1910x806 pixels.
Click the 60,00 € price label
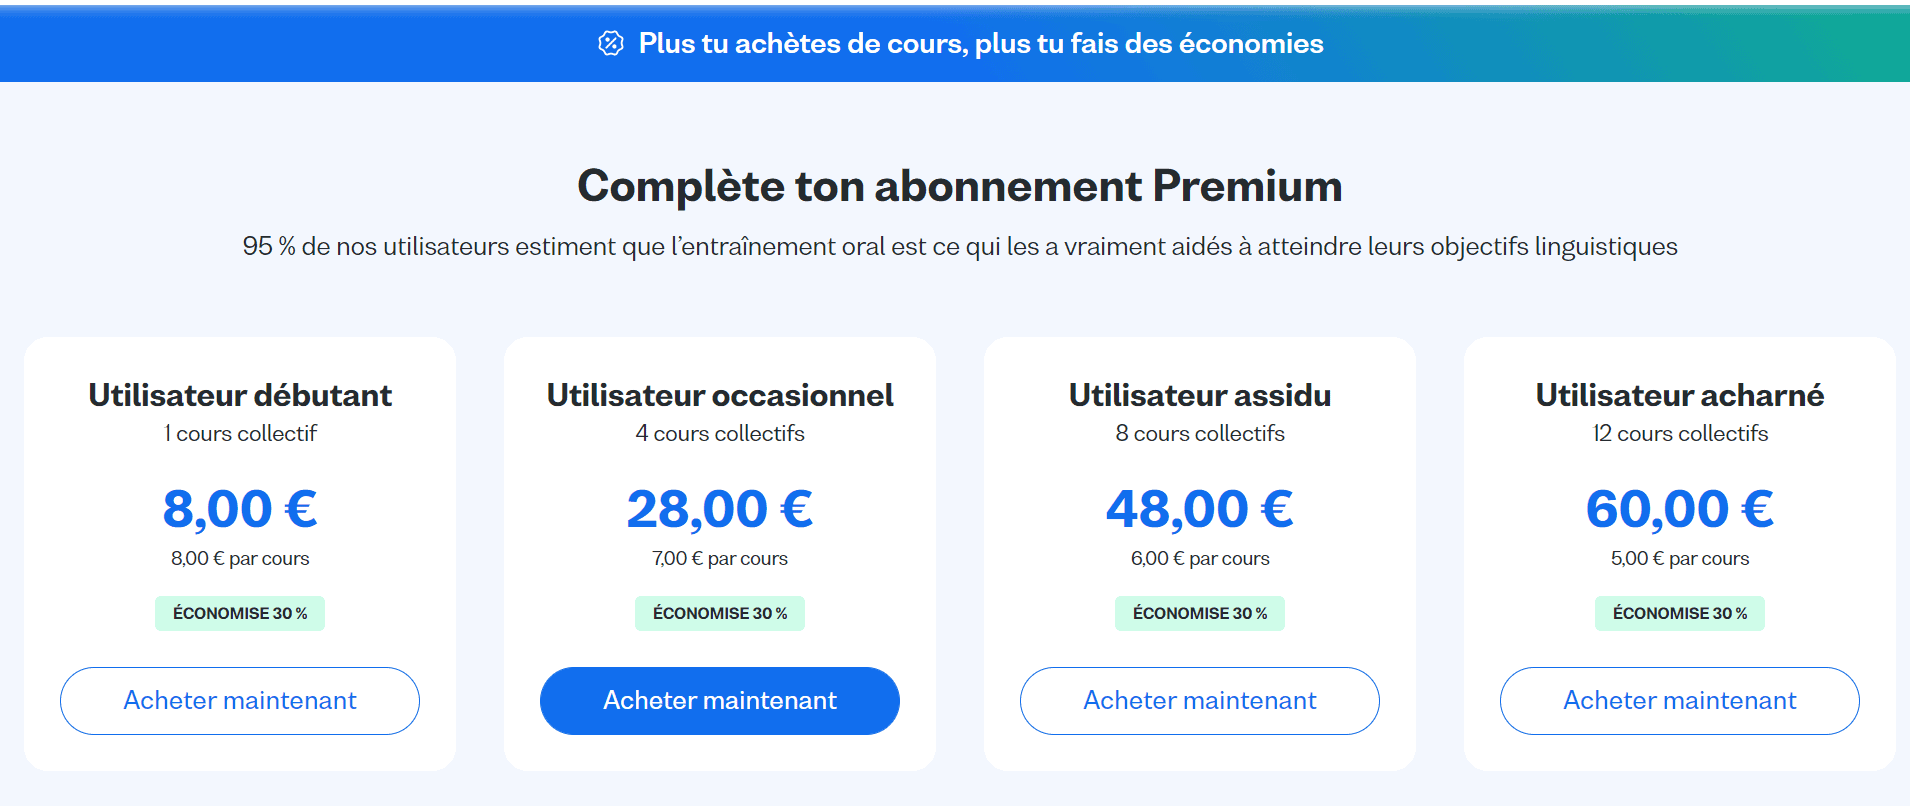[1679, 508]
